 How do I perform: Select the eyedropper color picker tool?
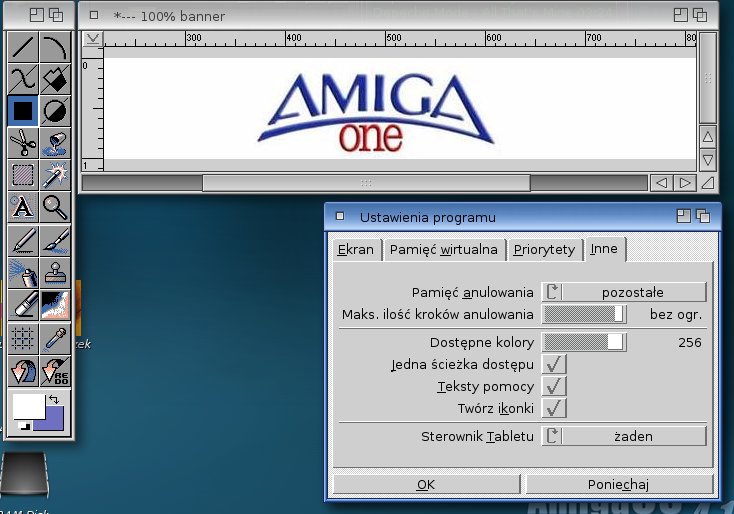pyautogui.click(x=55, y=338)
